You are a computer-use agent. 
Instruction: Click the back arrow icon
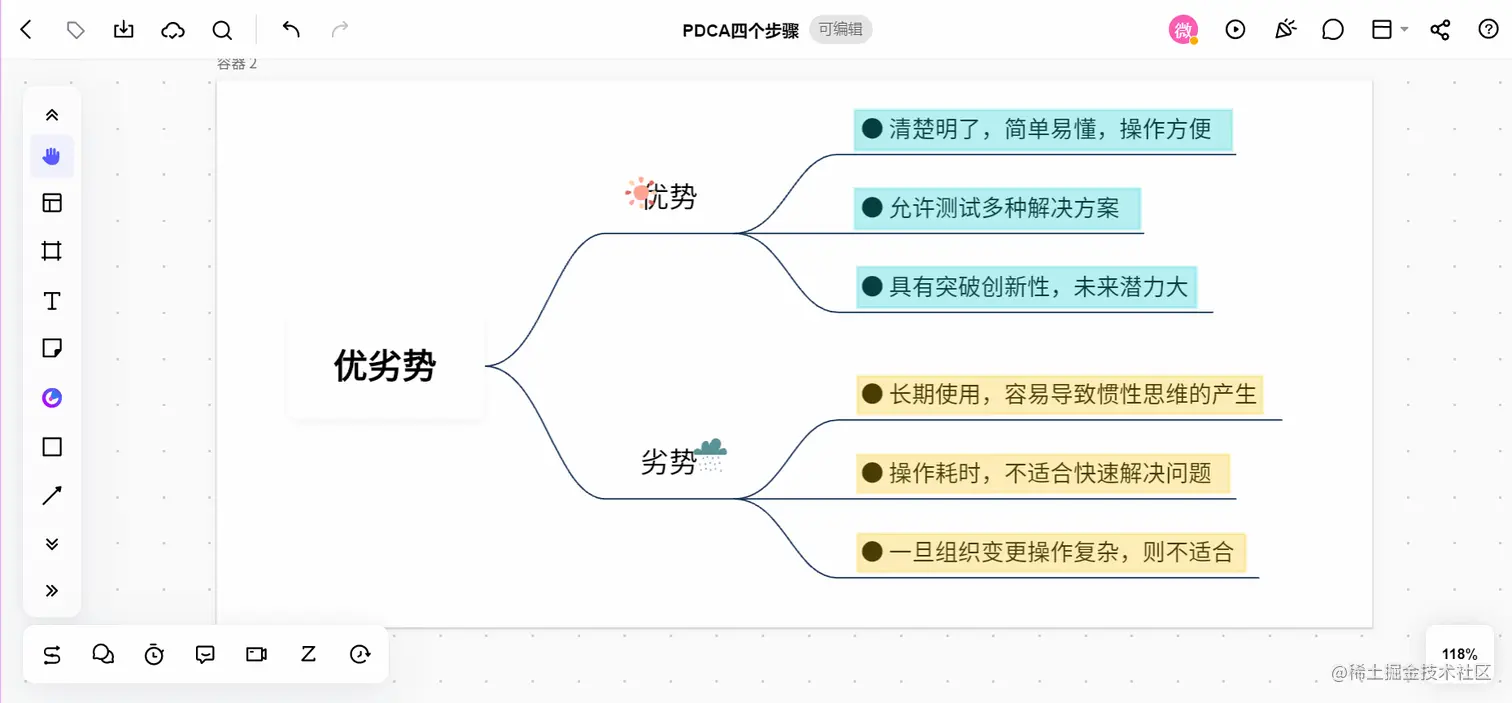(26, 30)
